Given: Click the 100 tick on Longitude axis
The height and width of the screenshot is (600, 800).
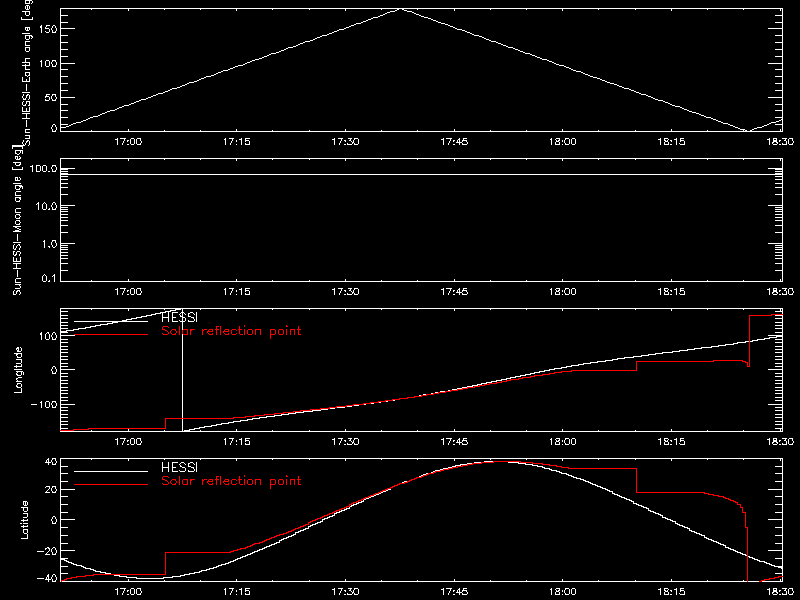Looking at the screenshot, I should click(x=48, y=336).
